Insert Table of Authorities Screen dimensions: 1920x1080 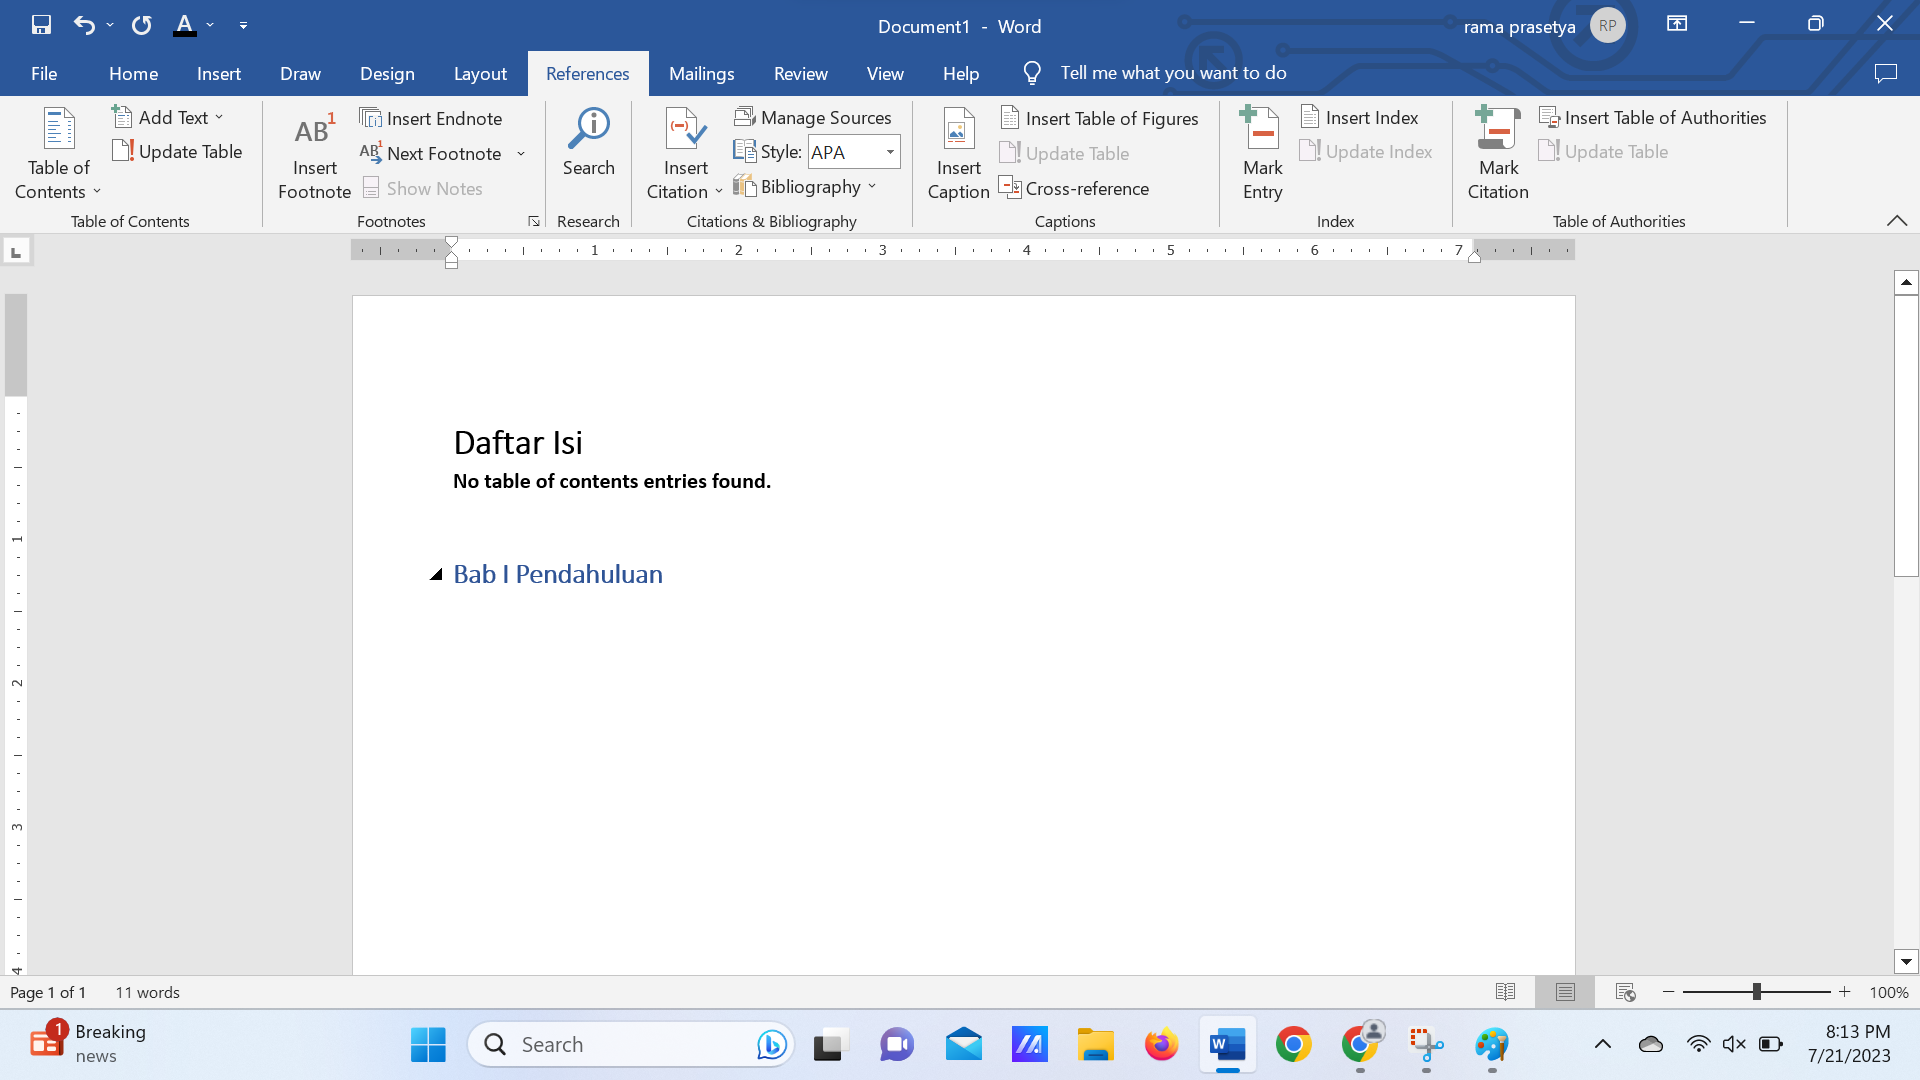coord(1653,118)
